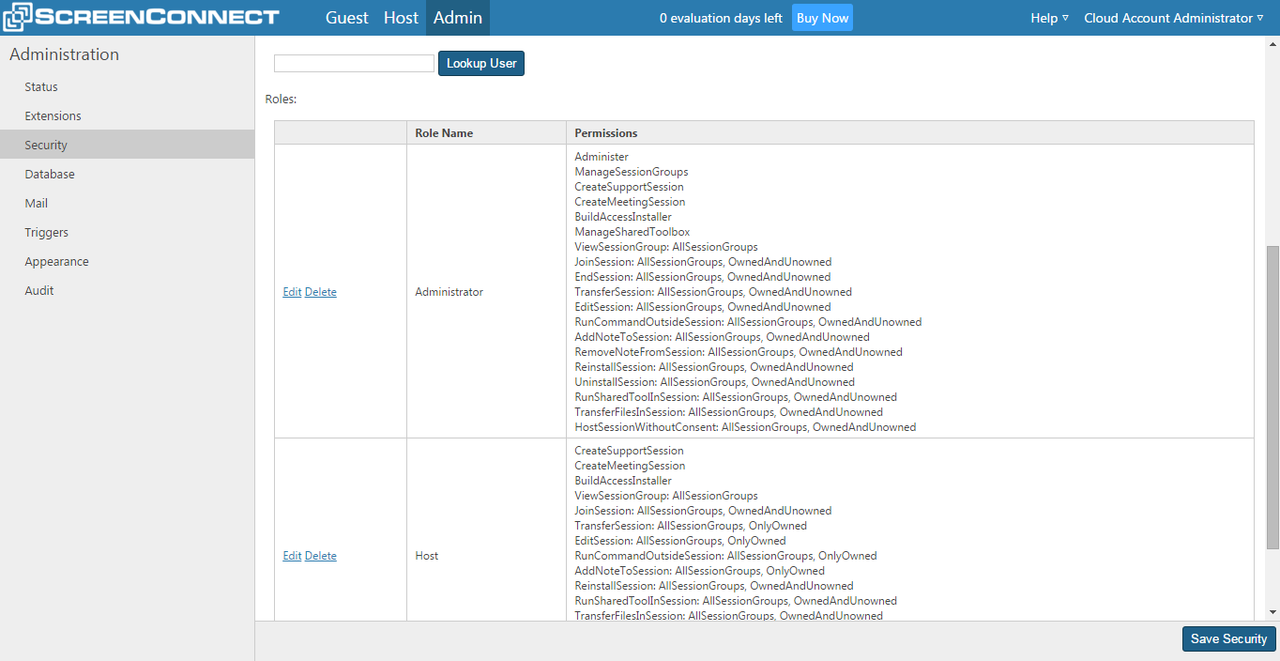
Task: Open the Mail settings
Action: pos(35,203)
